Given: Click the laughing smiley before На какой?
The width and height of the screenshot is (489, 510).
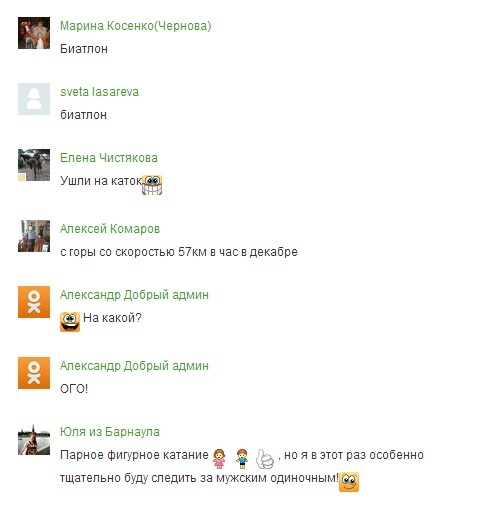Looking at the screenshot, I should tap(70, 322).
